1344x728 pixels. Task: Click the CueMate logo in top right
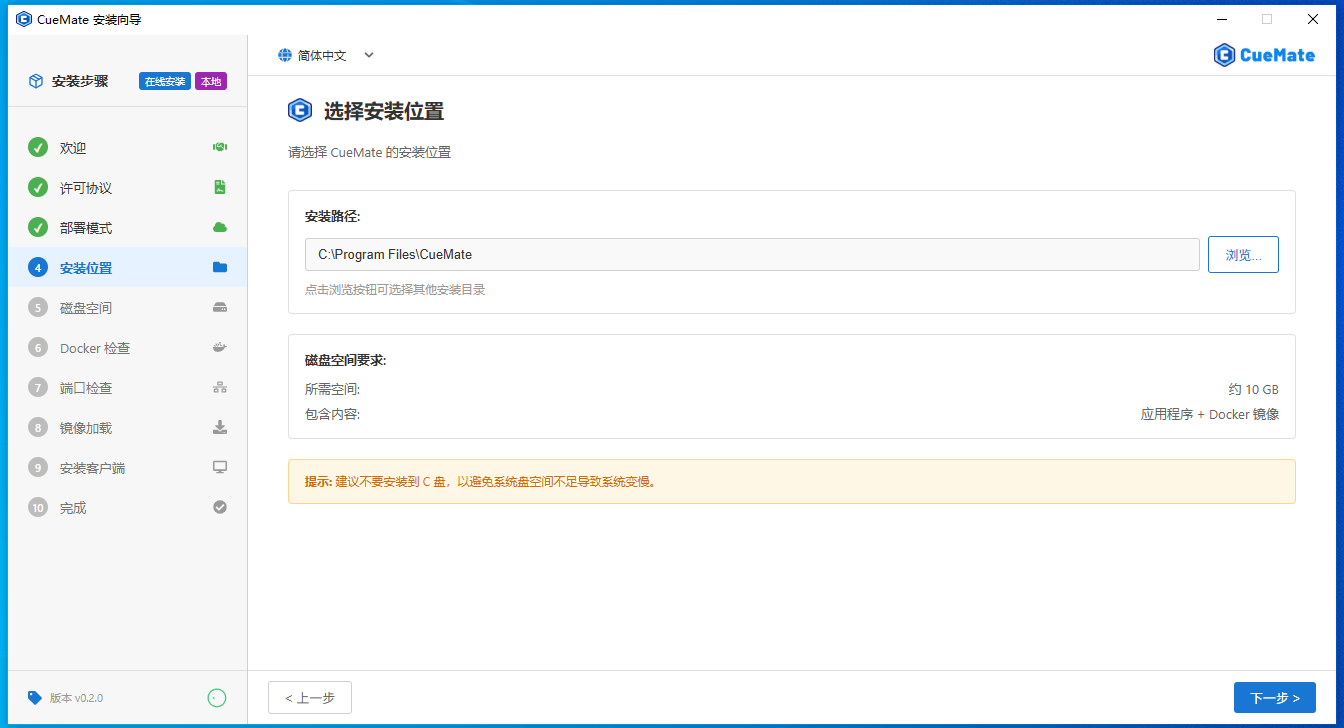(1264, 55)
